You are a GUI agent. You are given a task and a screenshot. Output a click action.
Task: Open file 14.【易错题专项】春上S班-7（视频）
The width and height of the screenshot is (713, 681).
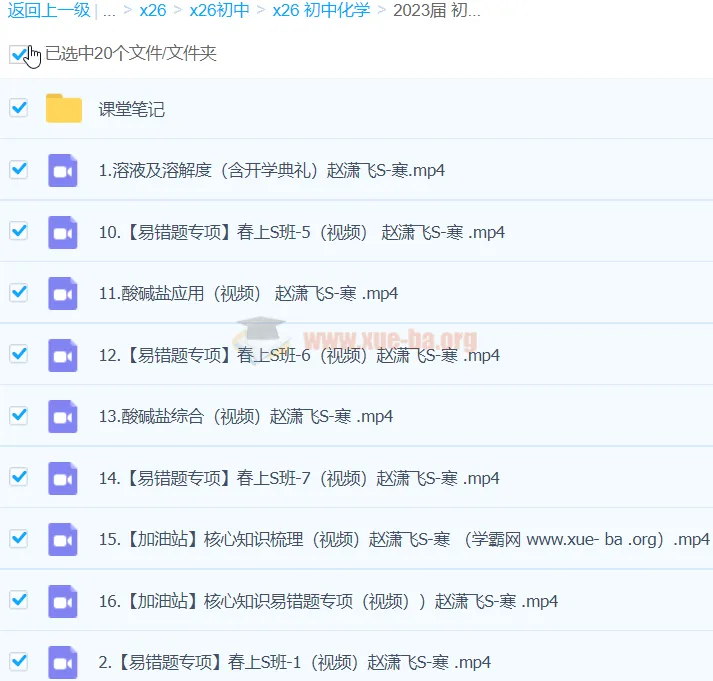299,478
